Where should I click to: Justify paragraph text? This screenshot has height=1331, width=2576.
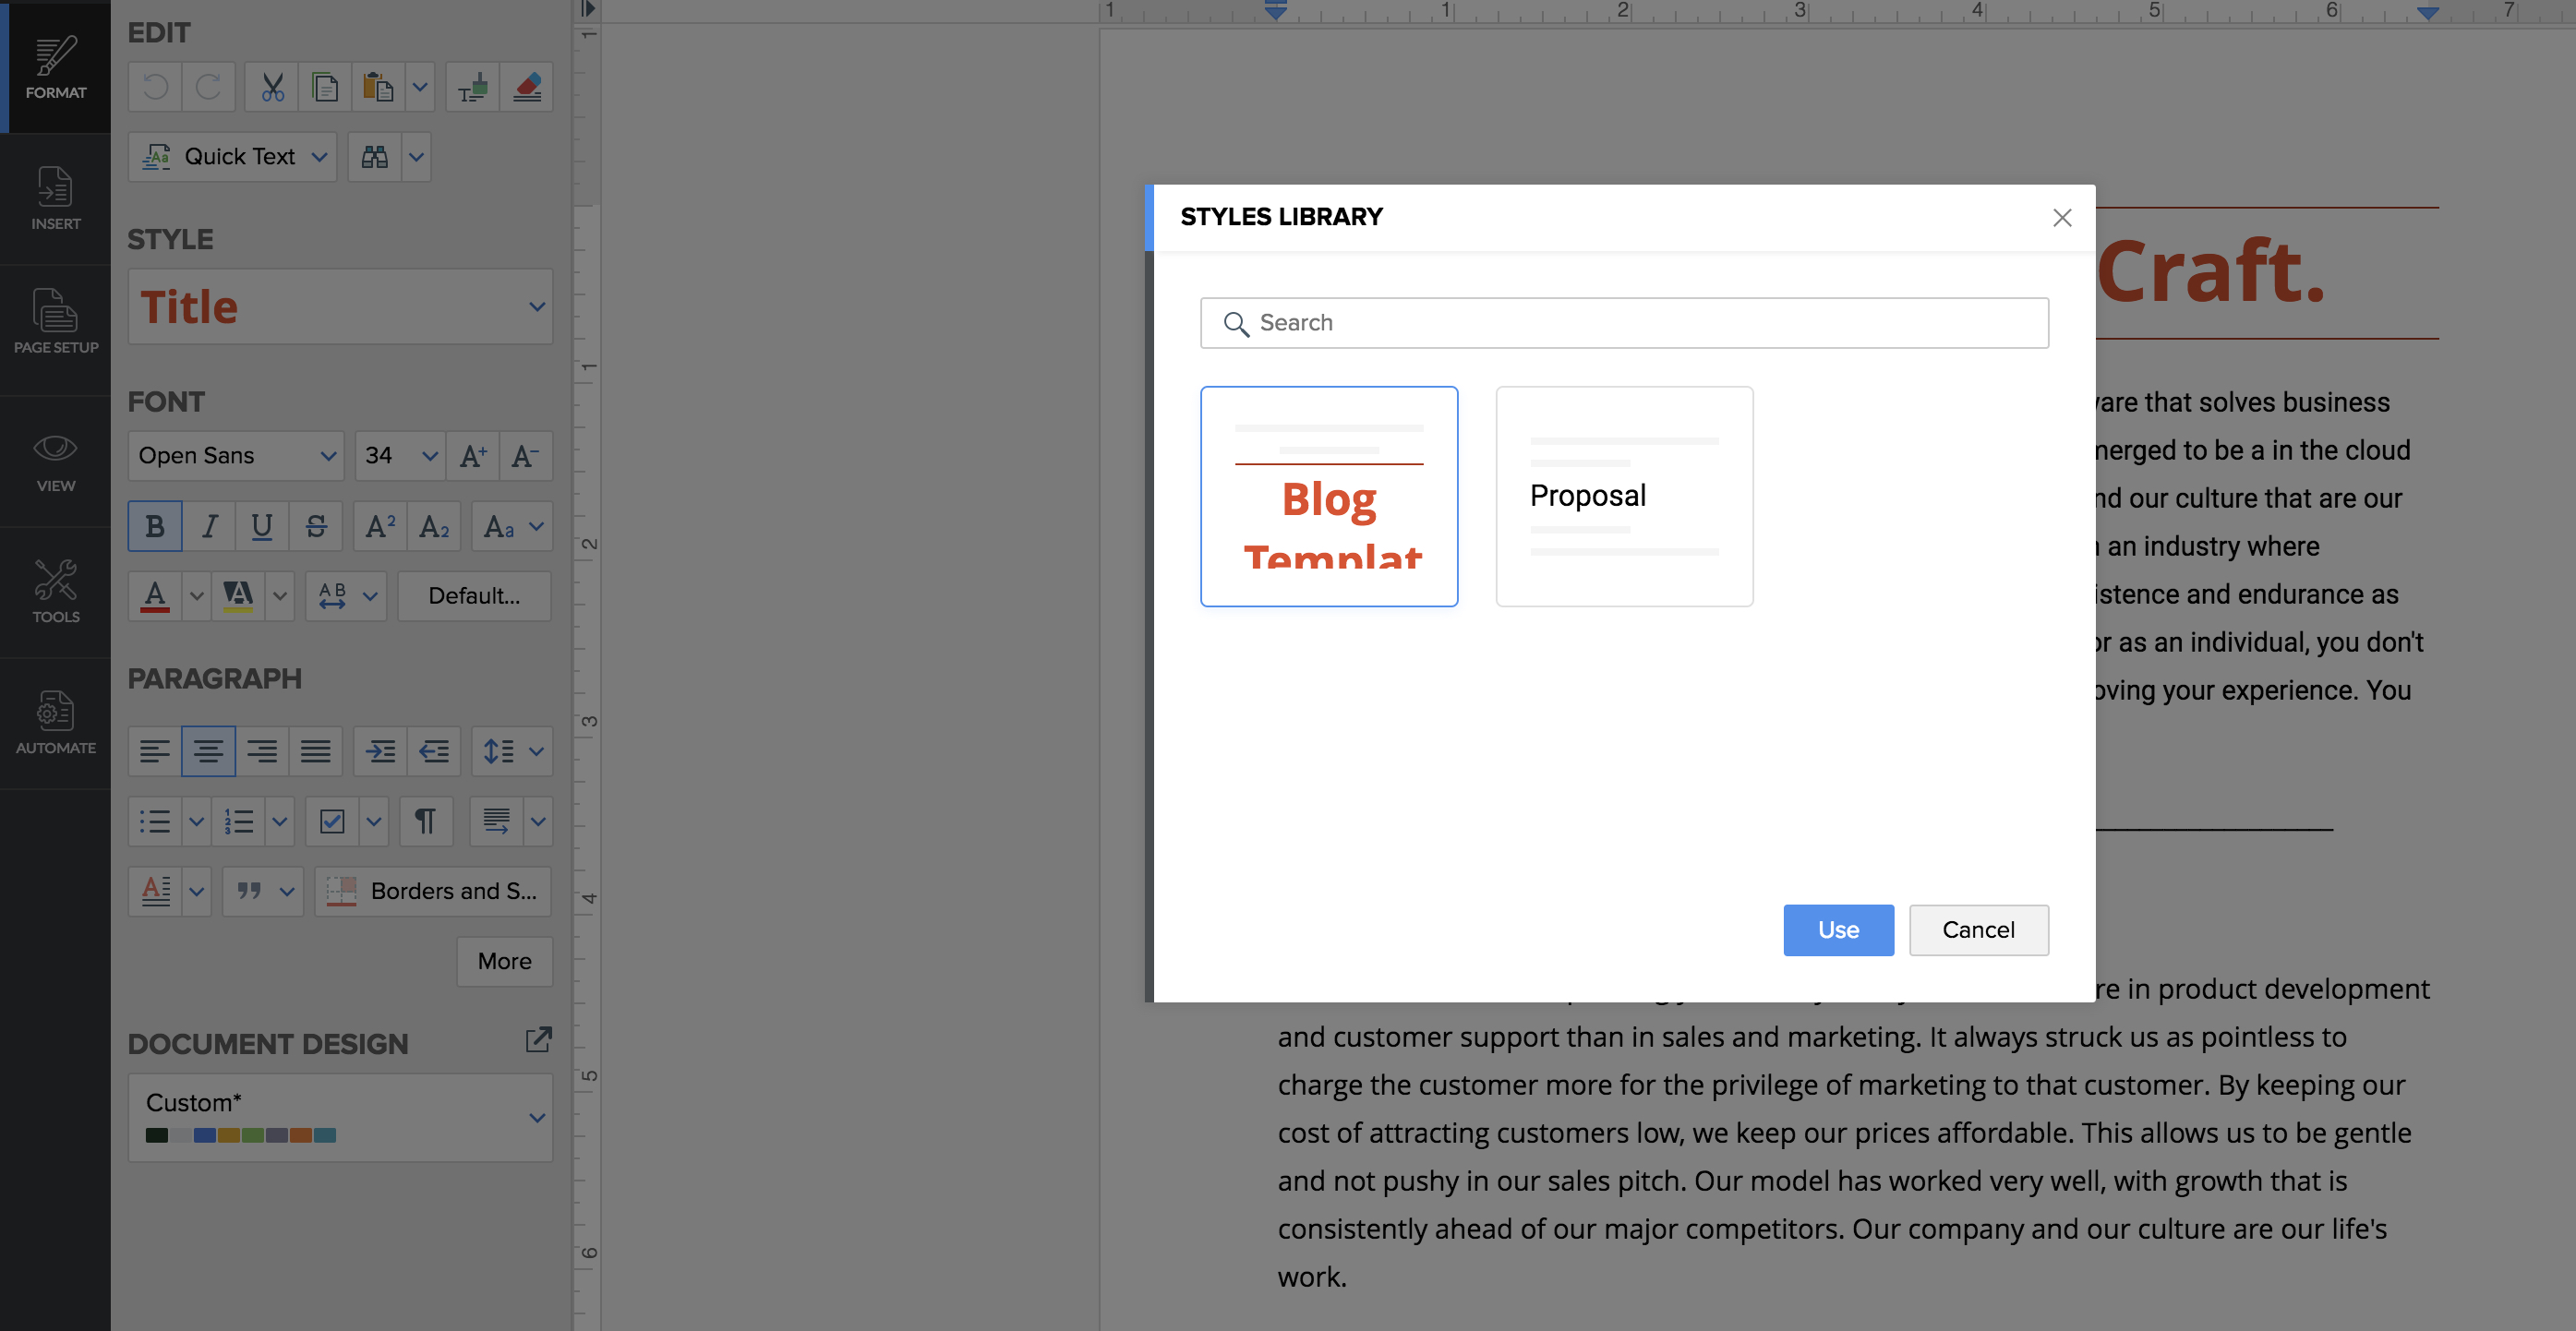click(x=315, y=751)
